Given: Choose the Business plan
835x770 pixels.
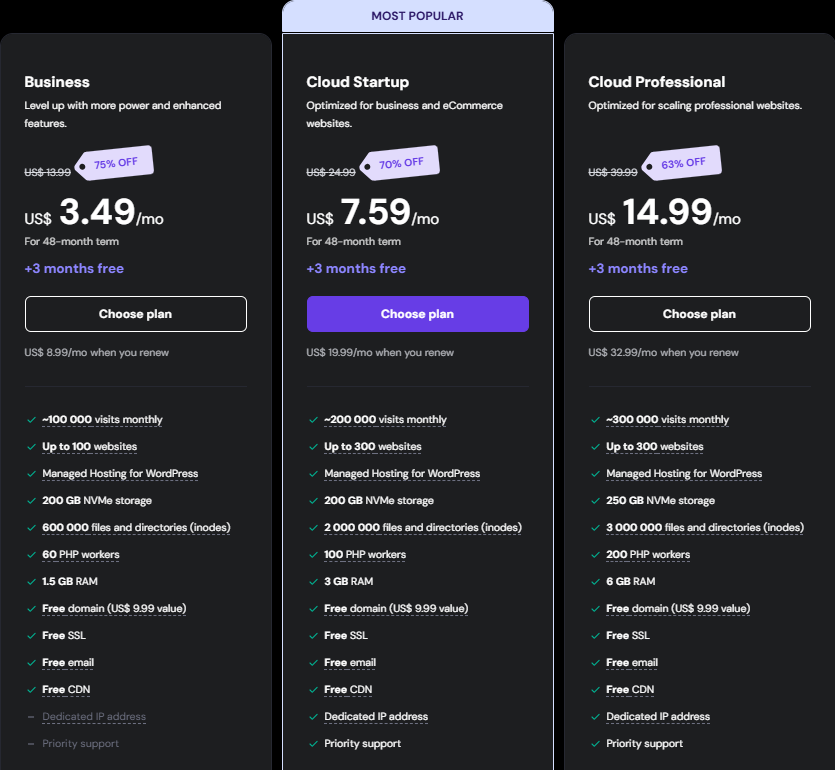Looking at the screenshot, I should coord(135,314).
